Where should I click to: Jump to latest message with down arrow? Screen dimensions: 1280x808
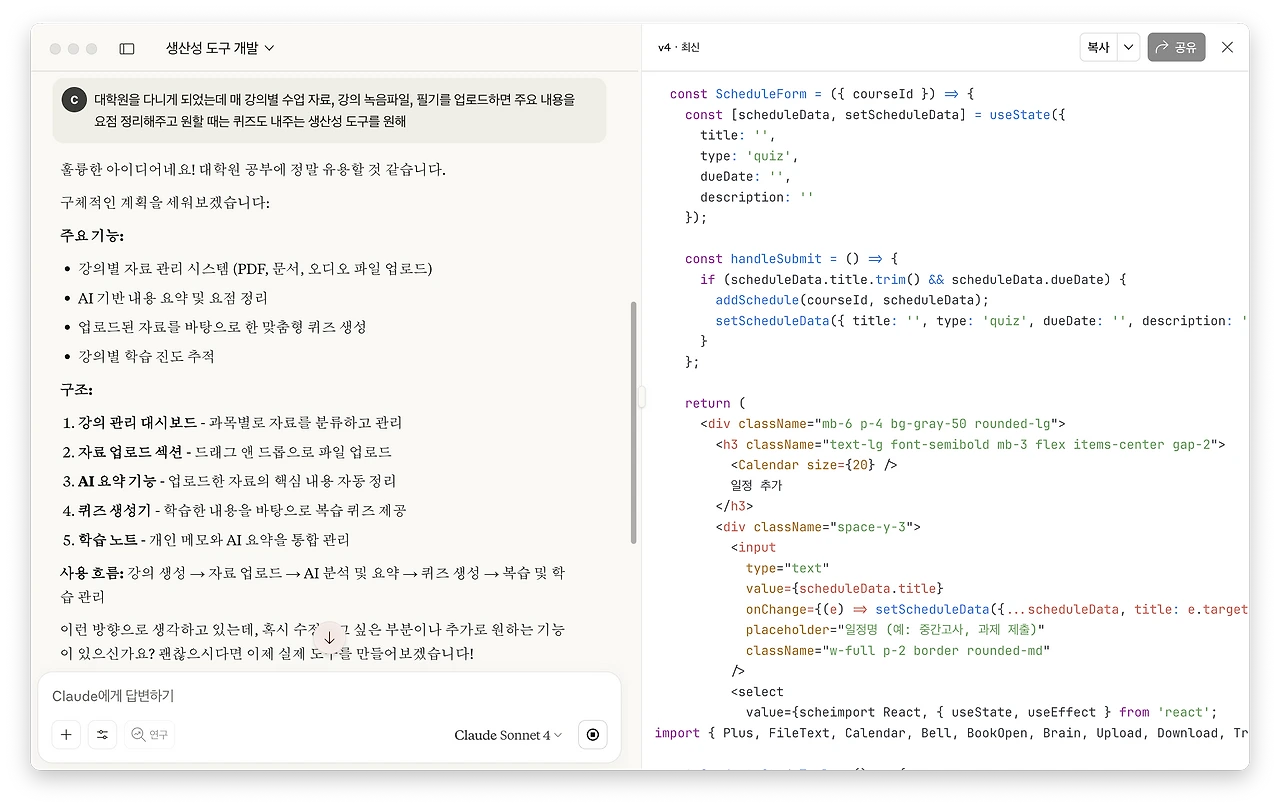(329, 638)
